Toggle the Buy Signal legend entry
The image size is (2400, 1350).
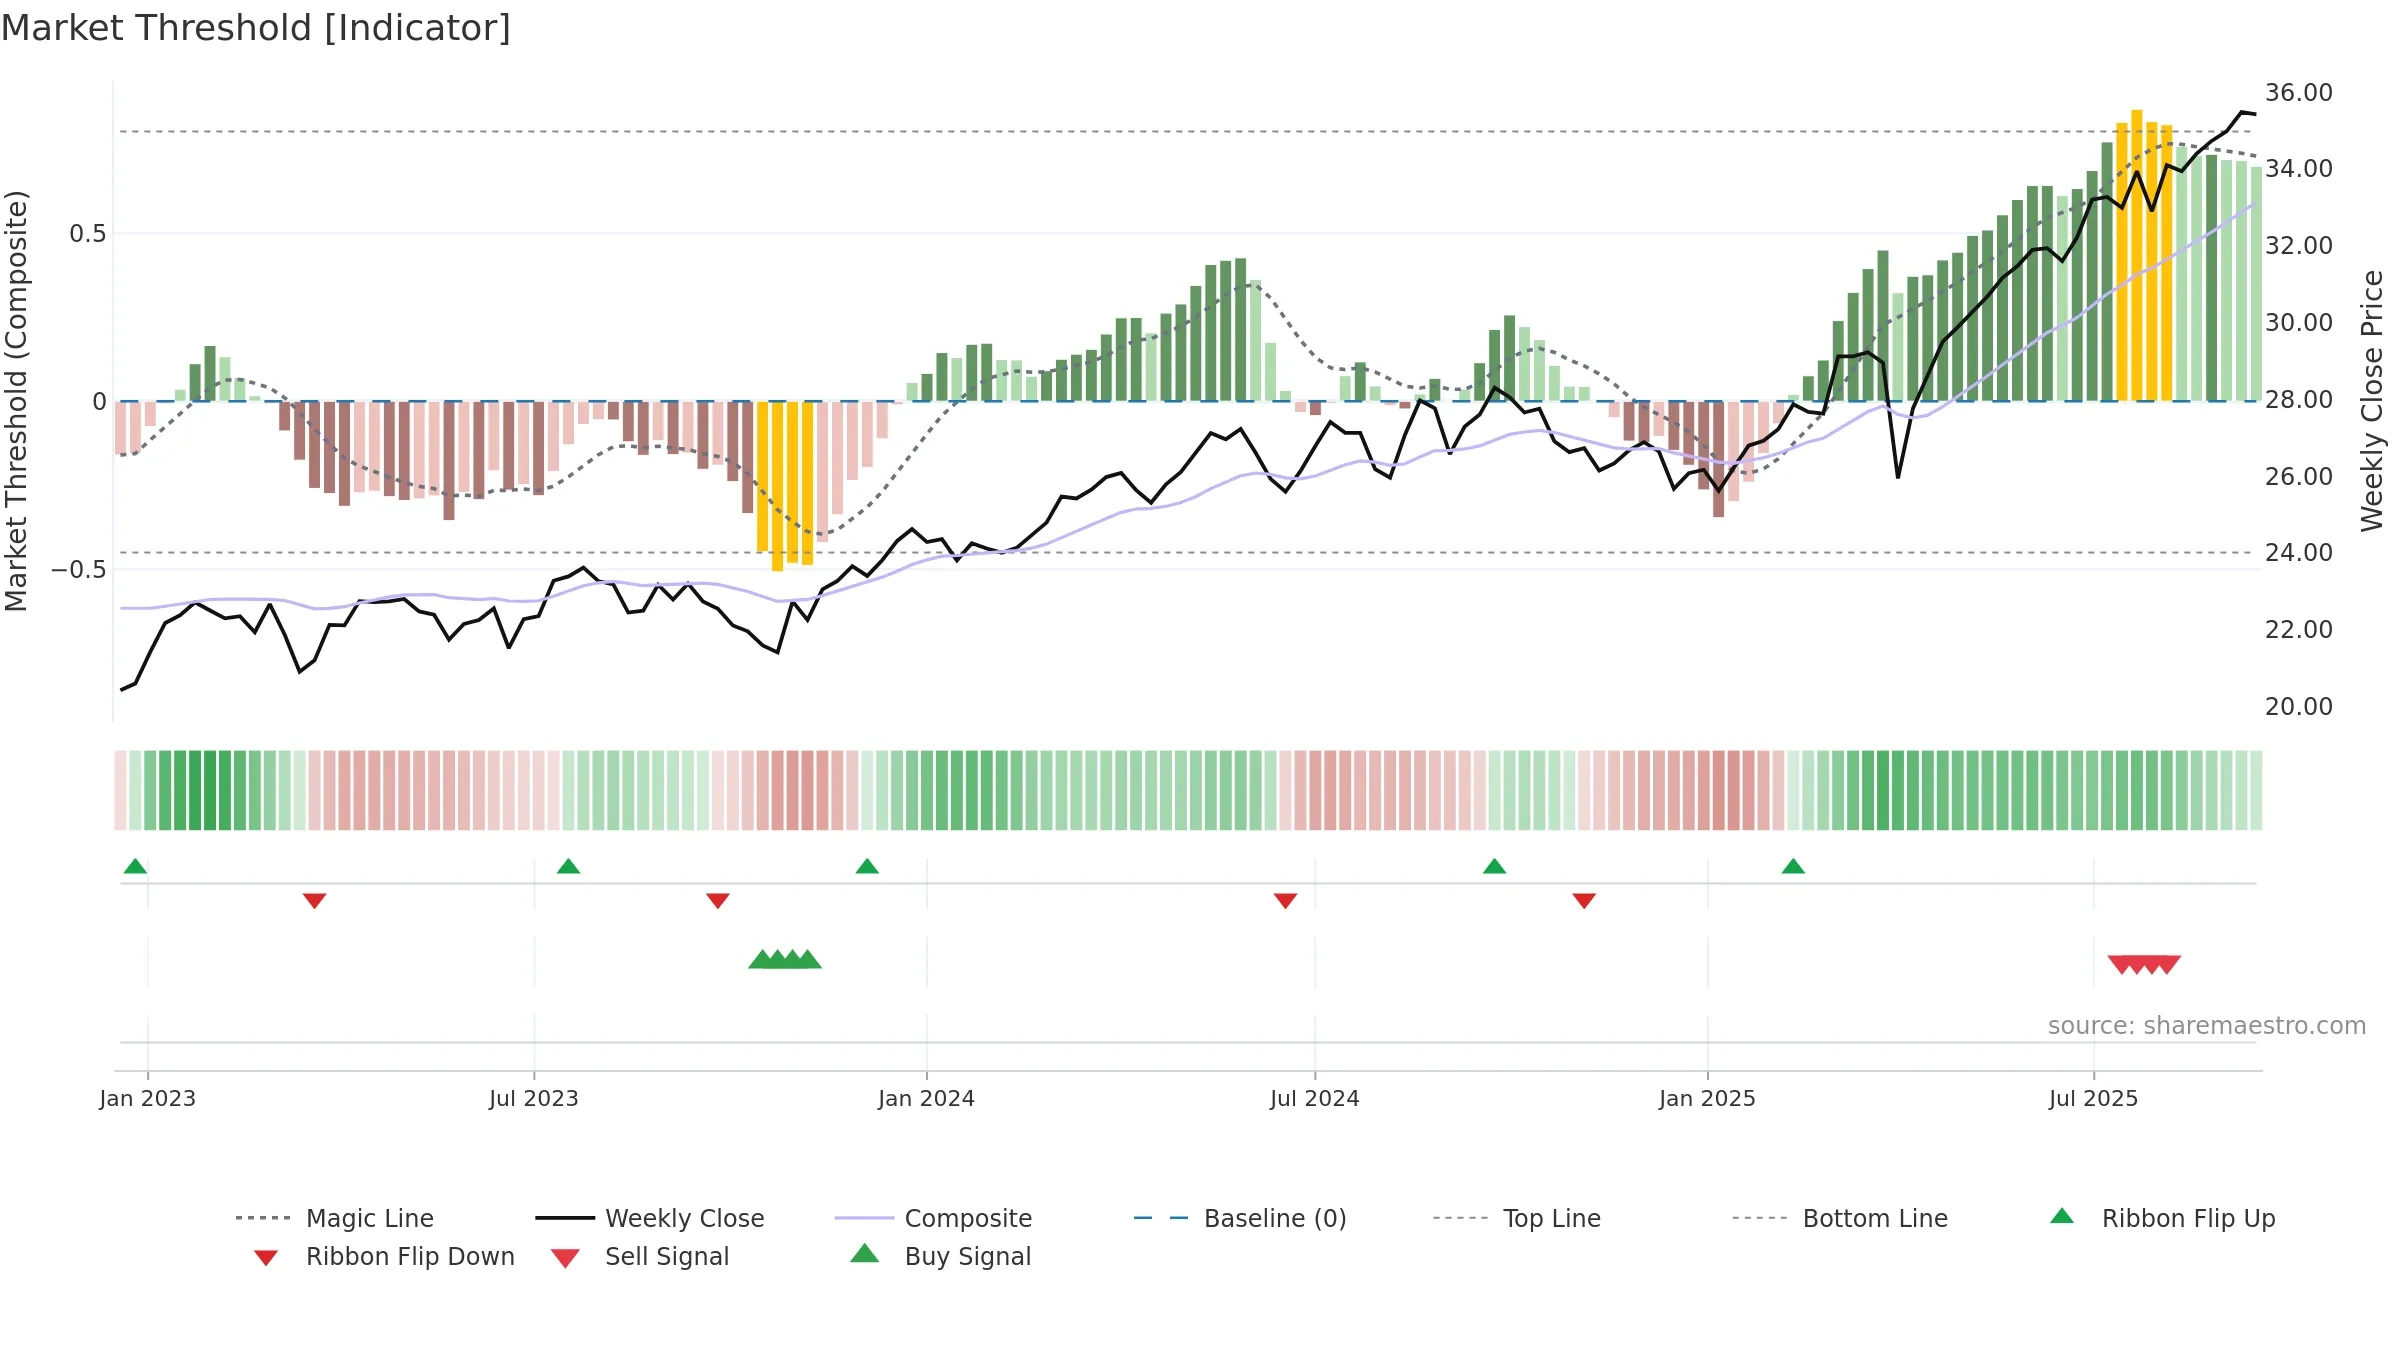[940, 1256]
